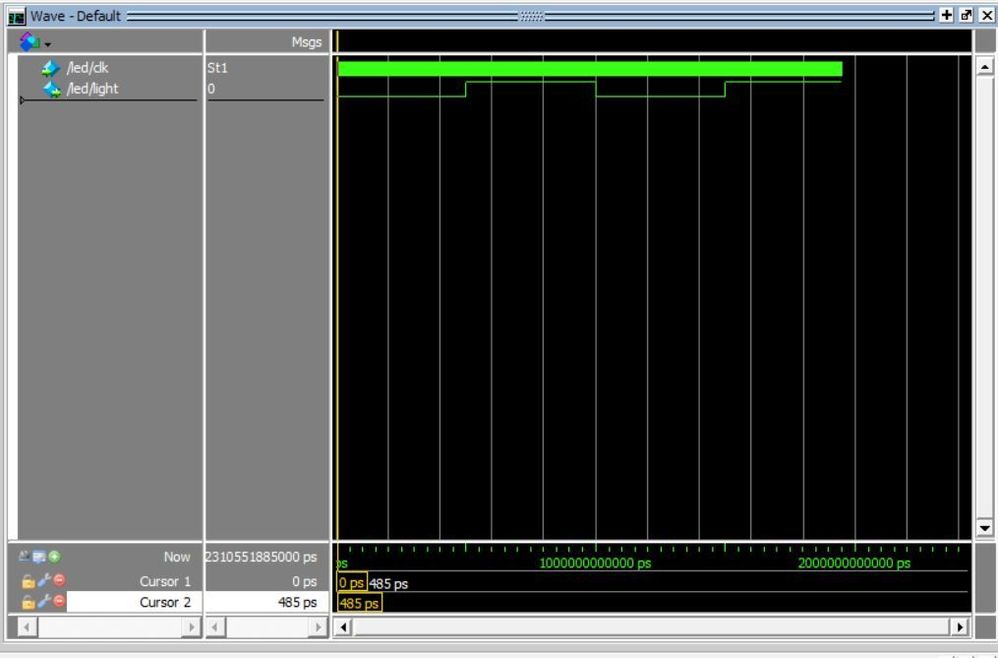Click right arrow of names pane scrollbar
Viewport: 998px width, 658px height.
tap(191, 627)
